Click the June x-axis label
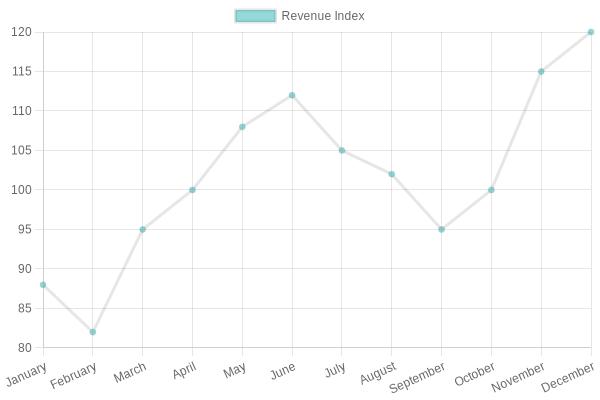600x400 pixels. click(x=283, y=371)
